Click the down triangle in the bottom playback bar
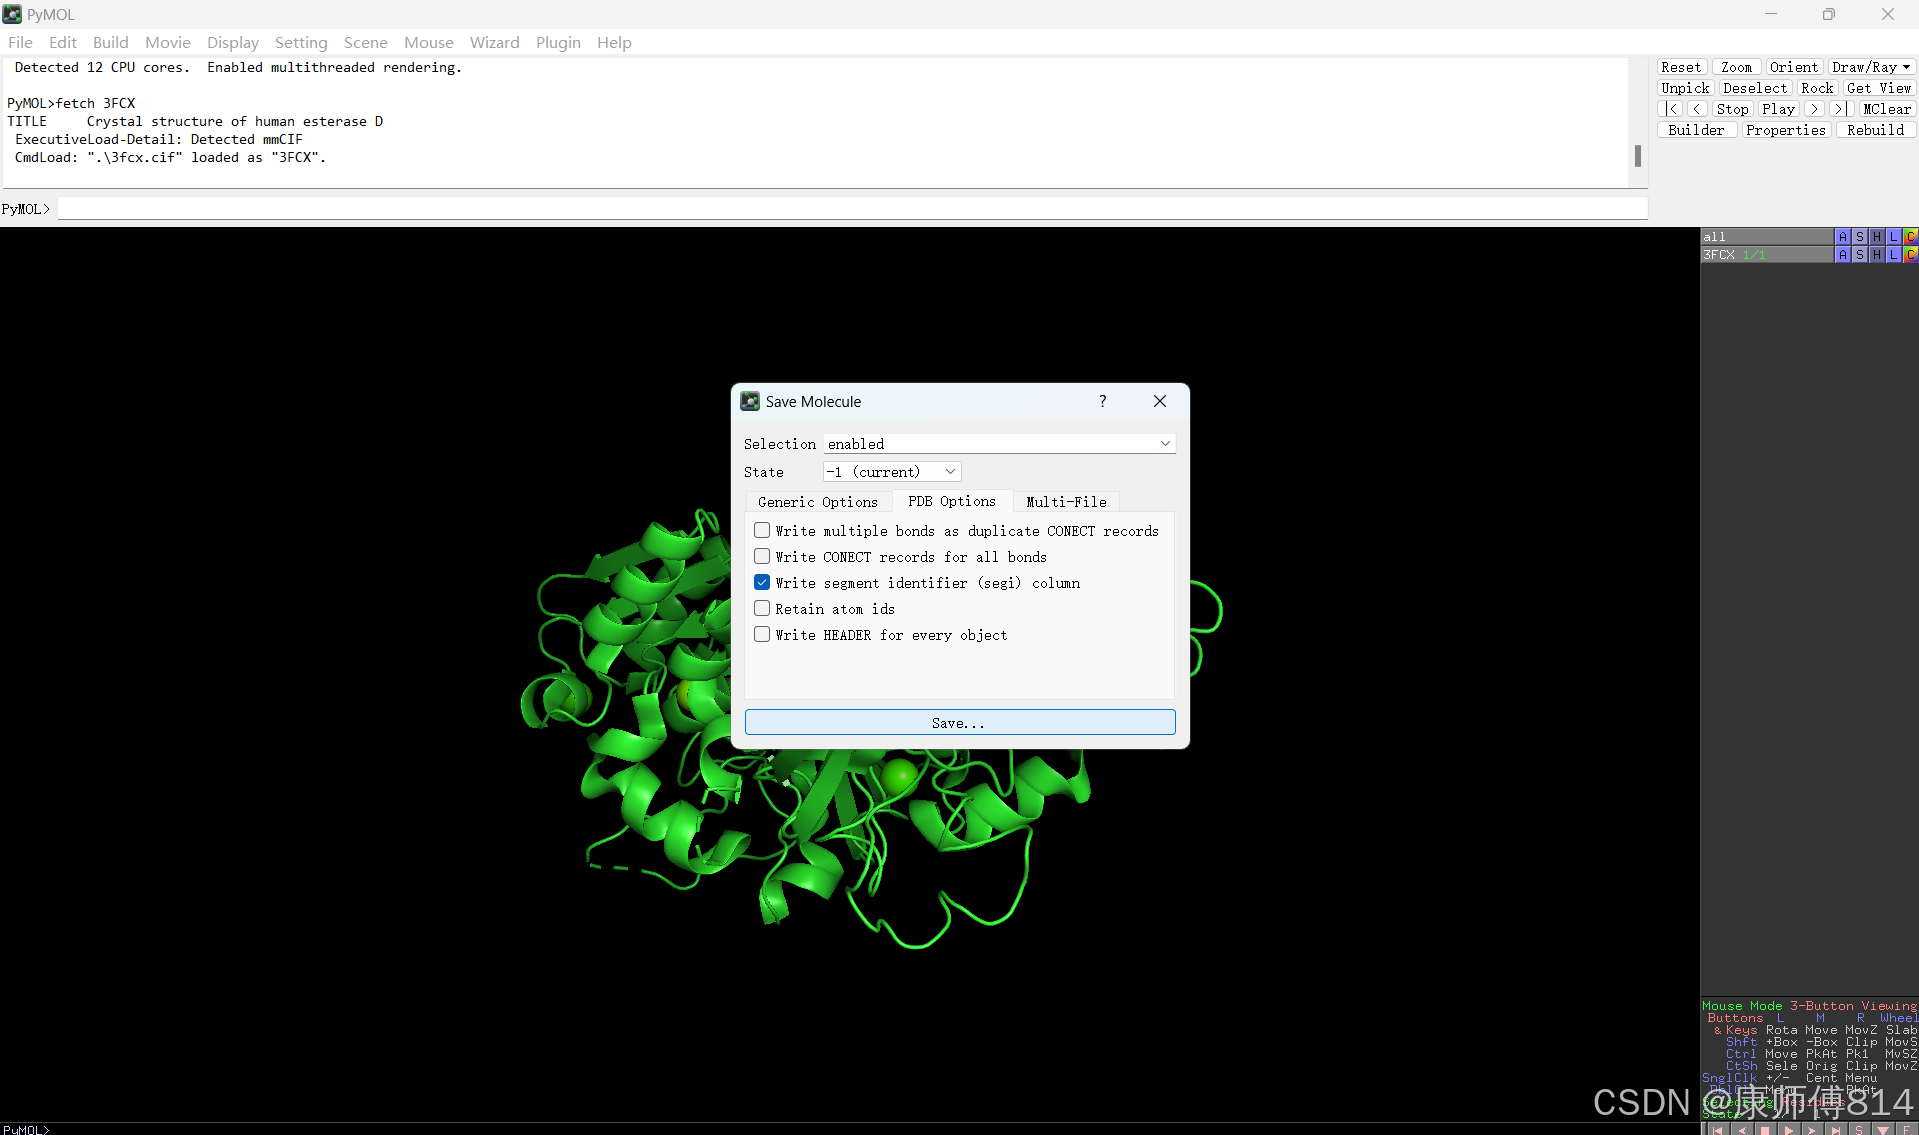This screenshot has width=1919, height=1135. click(x=1883, y=1129)
